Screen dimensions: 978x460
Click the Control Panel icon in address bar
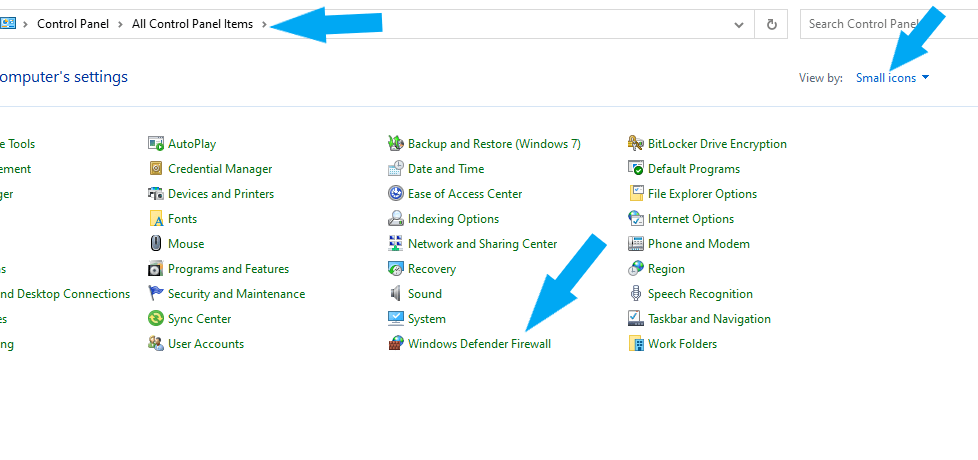tap(7, 24)
